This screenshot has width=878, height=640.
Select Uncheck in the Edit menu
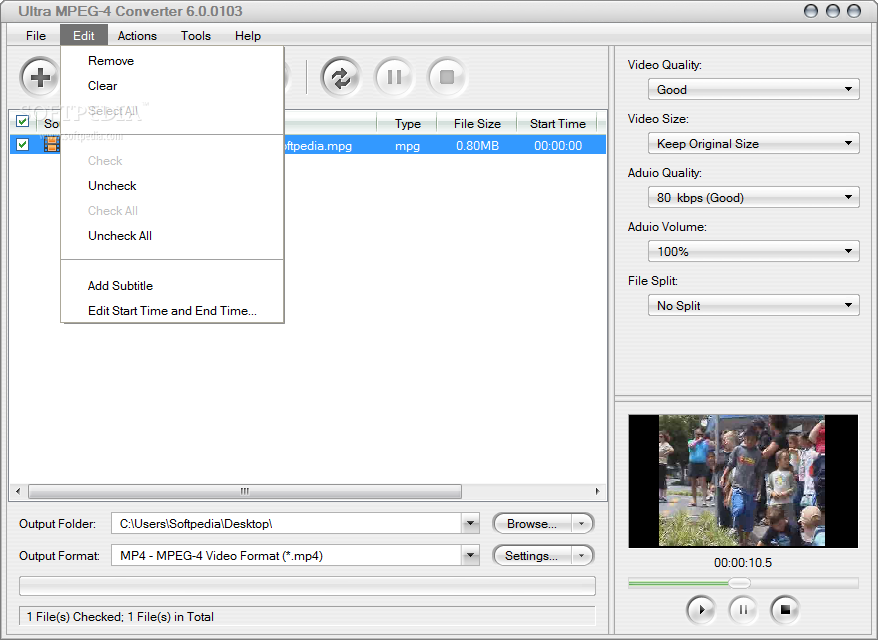click(172, 185)
